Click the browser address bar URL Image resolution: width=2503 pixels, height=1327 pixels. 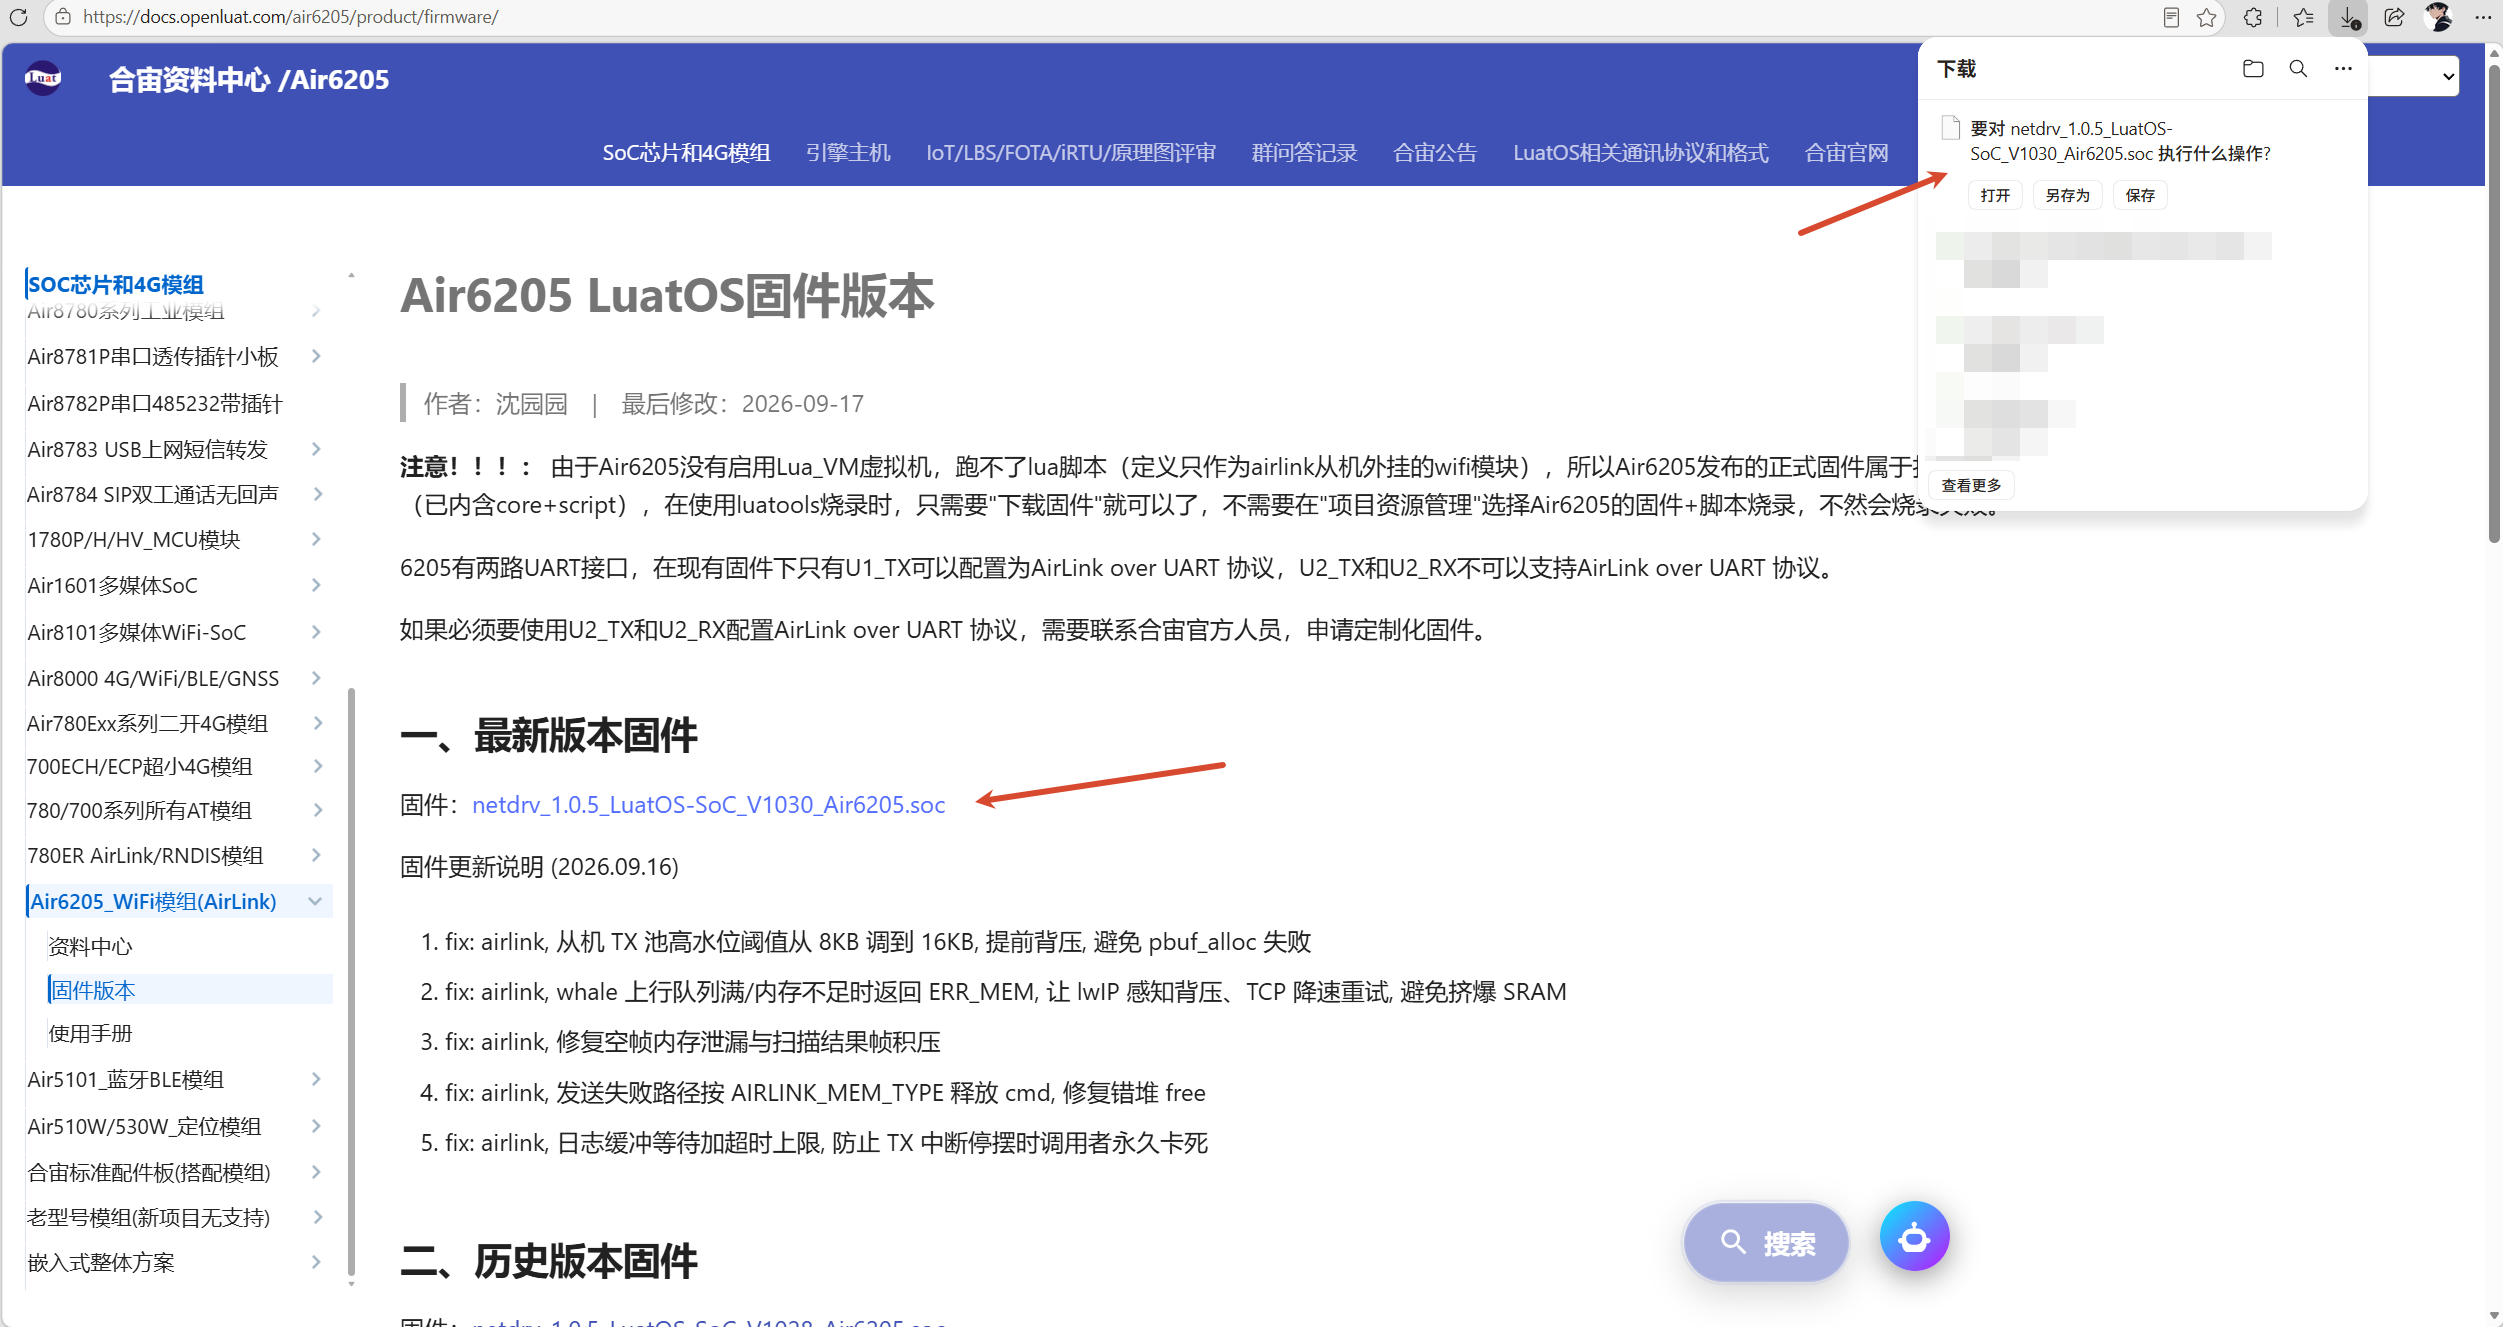pyautogui.click(x=290, y=17)
